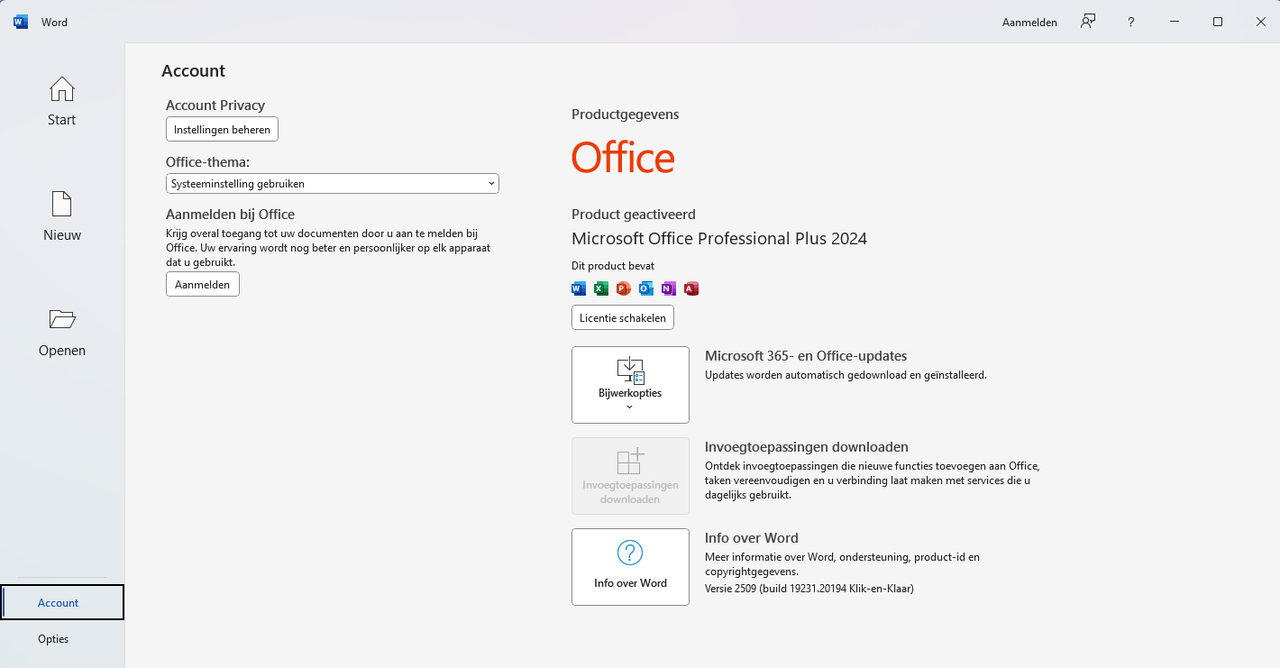Select the Account tab in sidebar
The height and width of the screenshot is (668, 1280).
click(x=62, y=603)
